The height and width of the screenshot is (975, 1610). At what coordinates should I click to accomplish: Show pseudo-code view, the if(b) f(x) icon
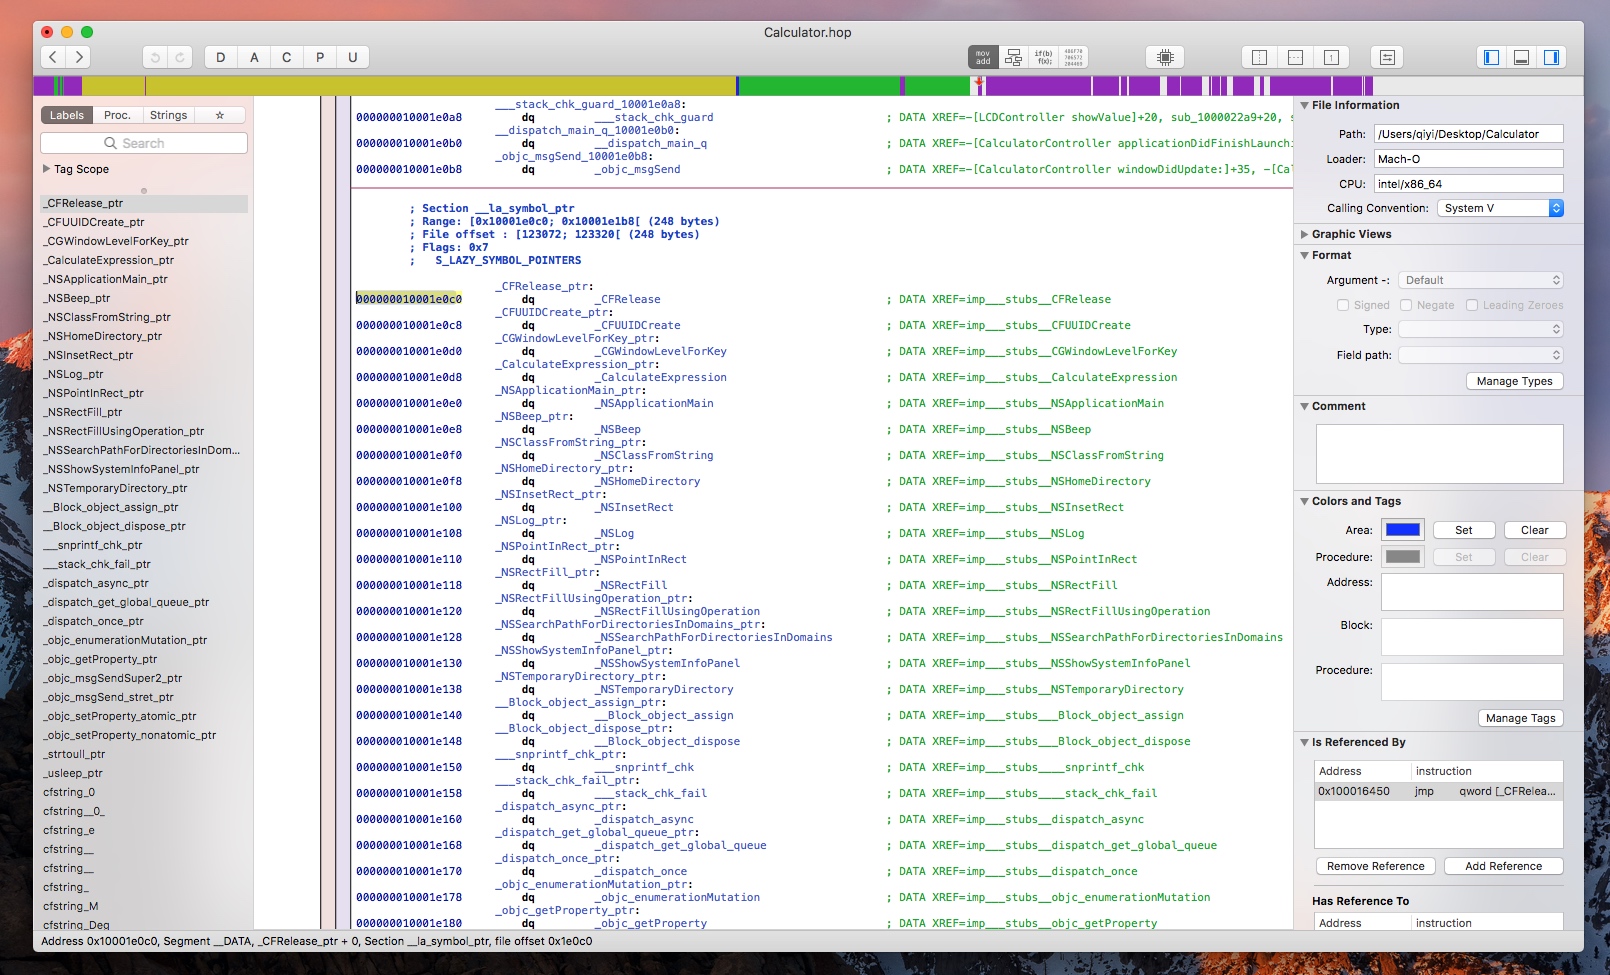coord(1043,57)
